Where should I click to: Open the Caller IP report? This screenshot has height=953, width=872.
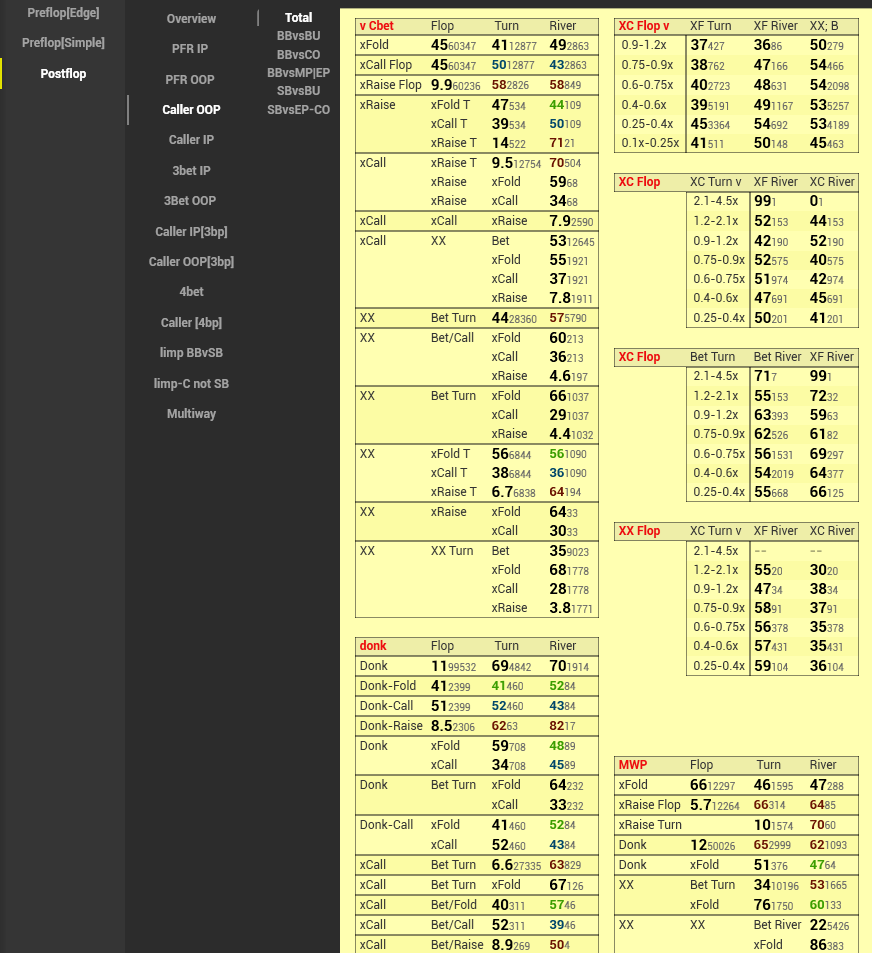pyautogui.click(x=191, y=140)
